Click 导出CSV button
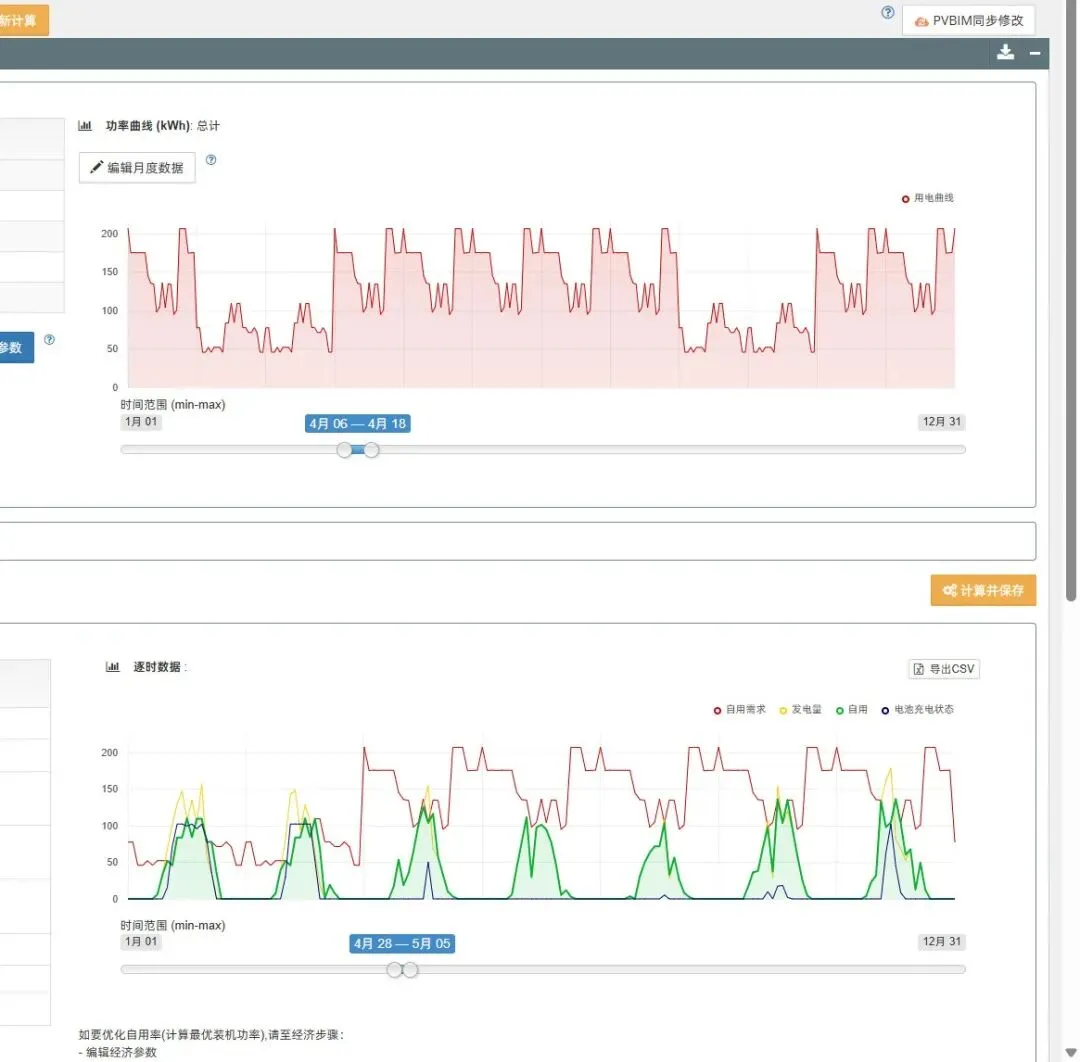The image size is (1080, 1062). pos(944,669)
